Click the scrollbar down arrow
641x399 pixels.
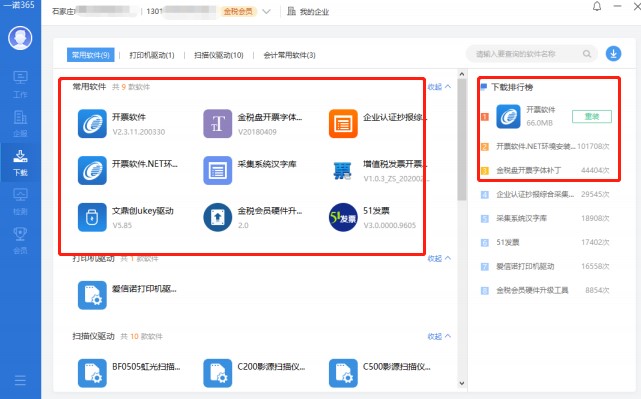462,383
